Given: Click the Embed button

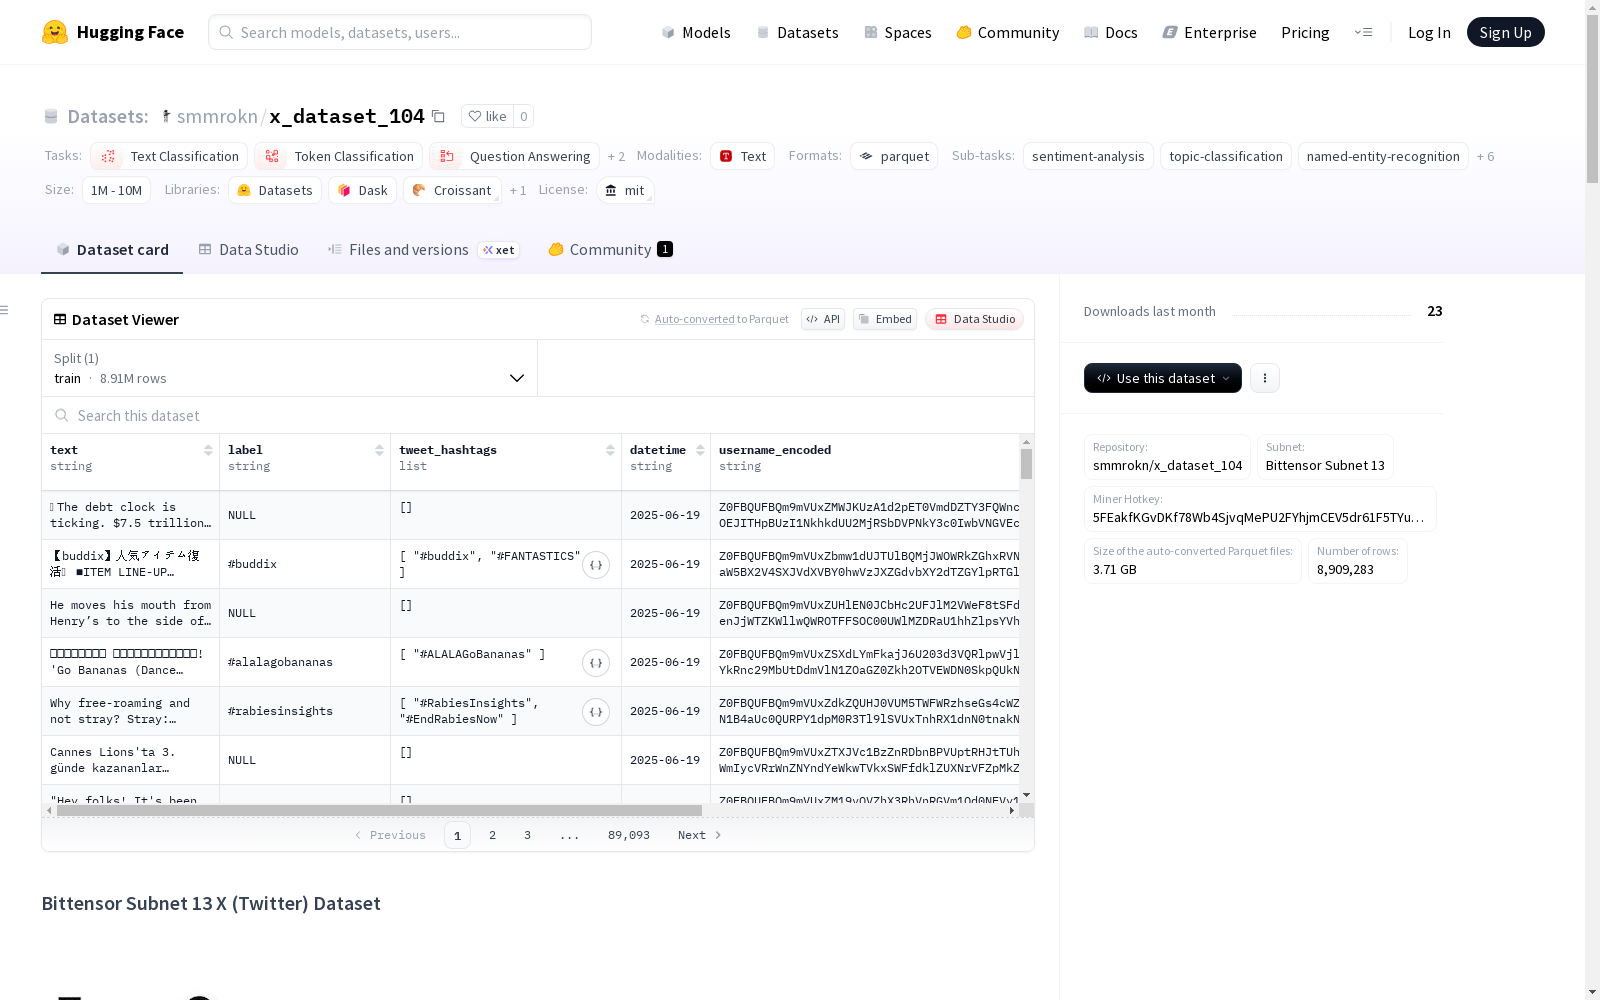Looking at the screenshot, I should [x=885, y=319].
